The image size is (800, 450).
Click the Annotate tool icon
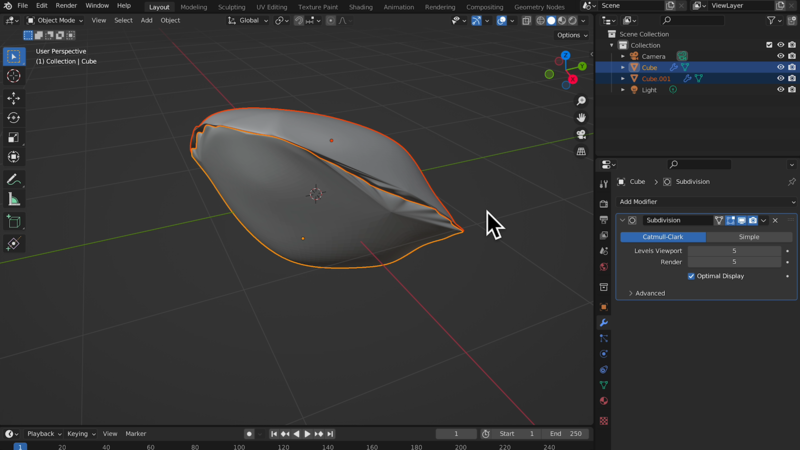click(x=14, y=180)
